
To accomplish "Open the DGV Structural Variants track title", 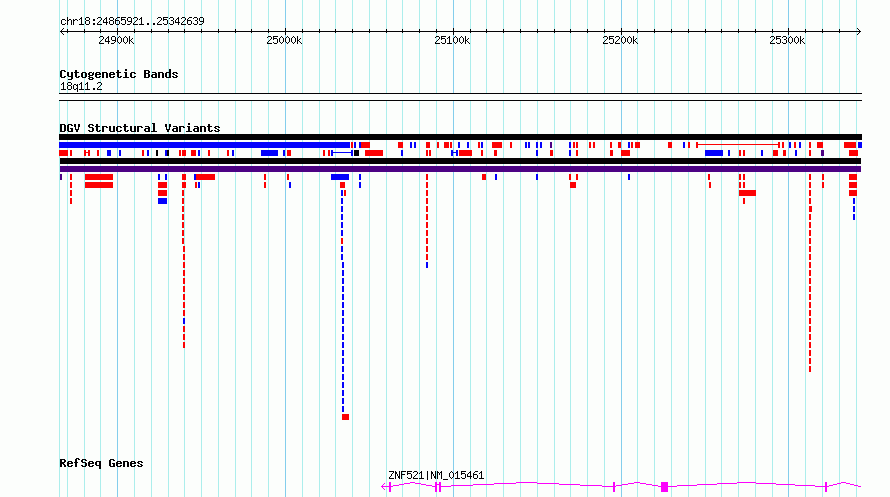I will point(140,128).
